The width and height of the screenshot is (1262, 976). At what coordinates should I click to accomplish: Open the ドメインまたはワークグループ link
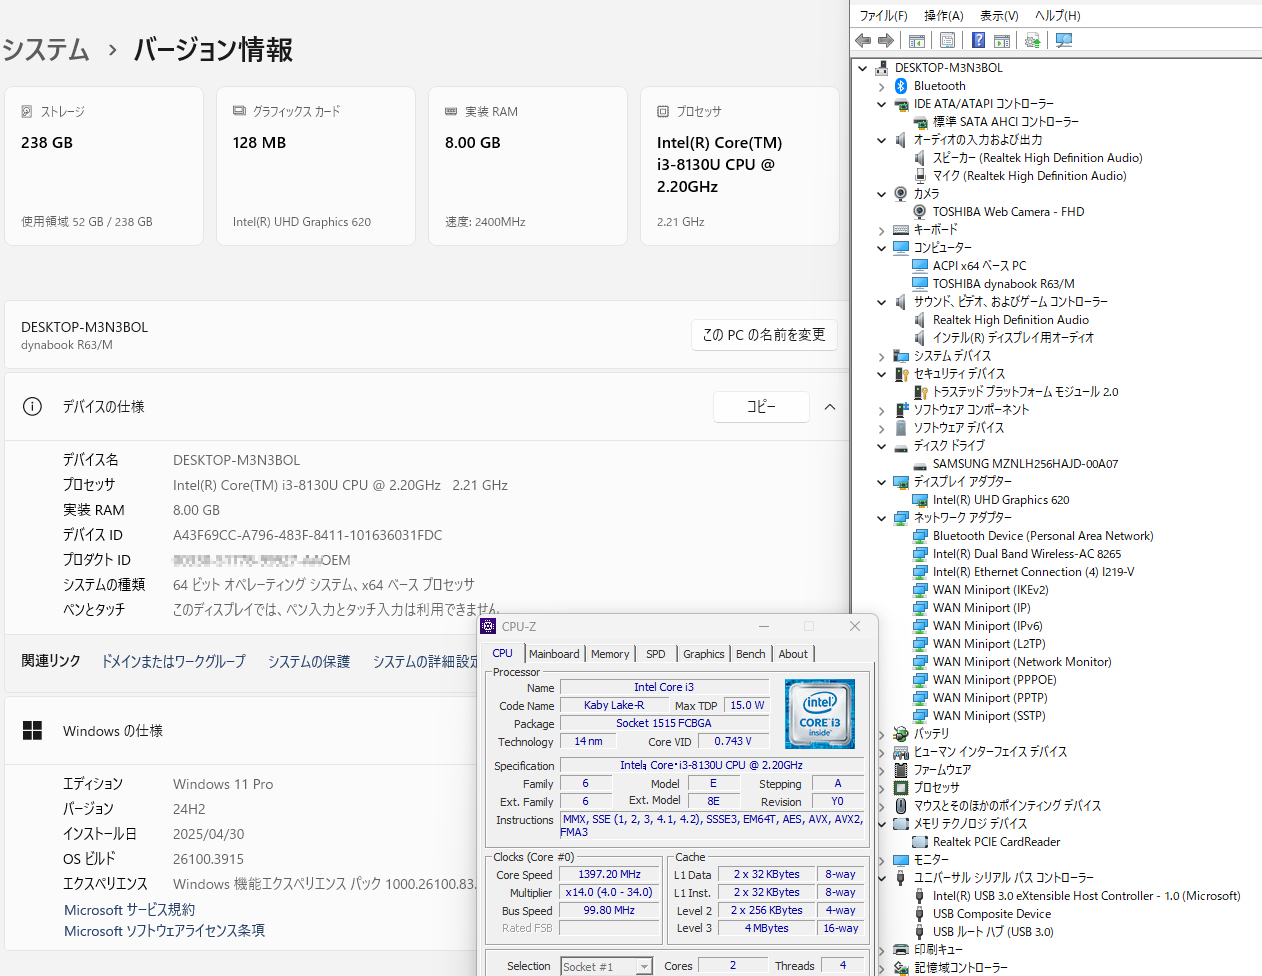pos(174,661)
